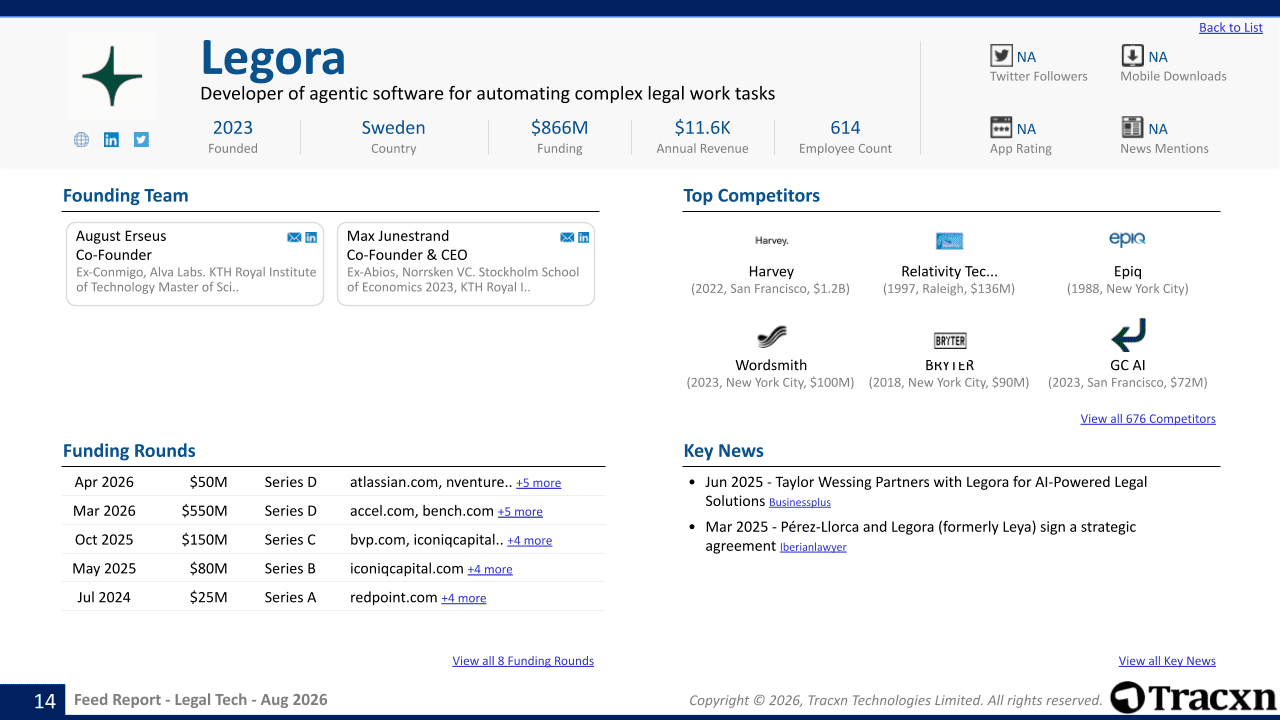Open Iberianlawyer news source link
1280x720 pixels.
click(813, 548)
